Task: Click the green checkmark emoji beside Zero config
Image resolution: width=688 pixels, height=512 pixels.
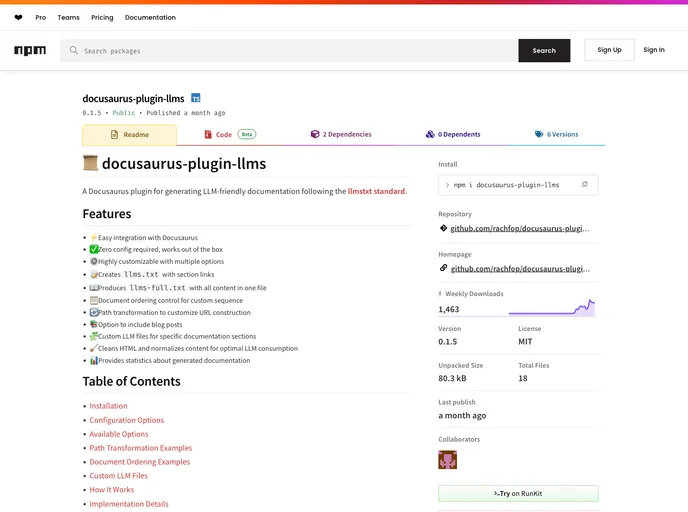Action: tap(93, 249)
